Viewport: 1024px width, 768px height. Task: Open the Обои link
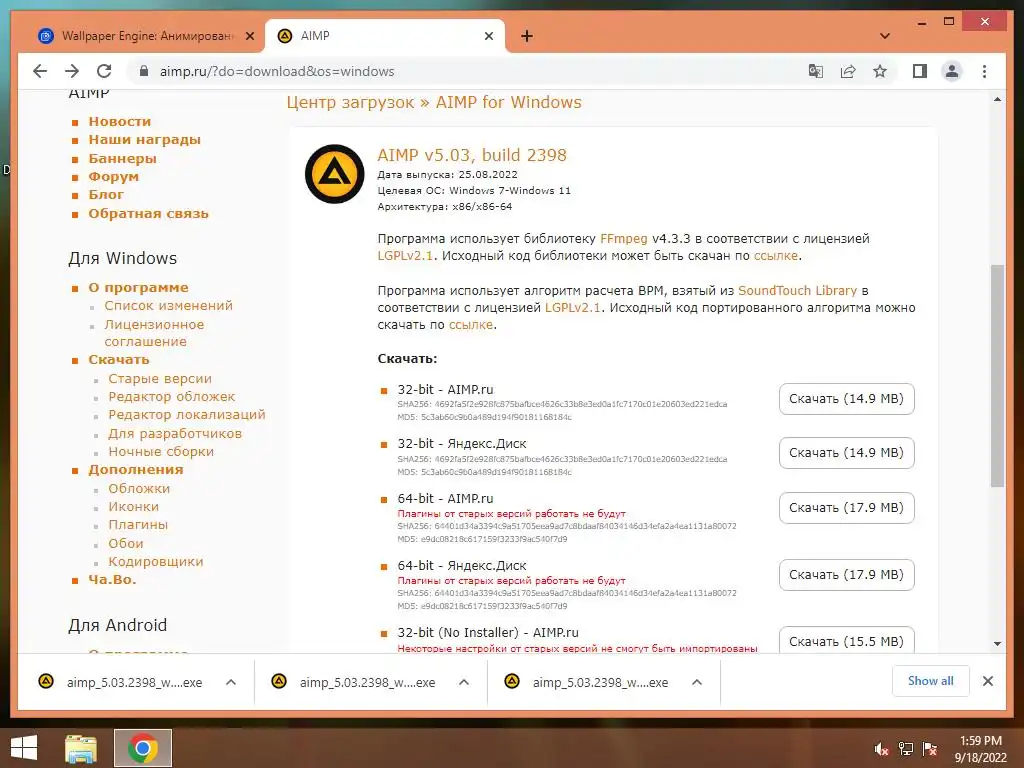tap(125, 543)
